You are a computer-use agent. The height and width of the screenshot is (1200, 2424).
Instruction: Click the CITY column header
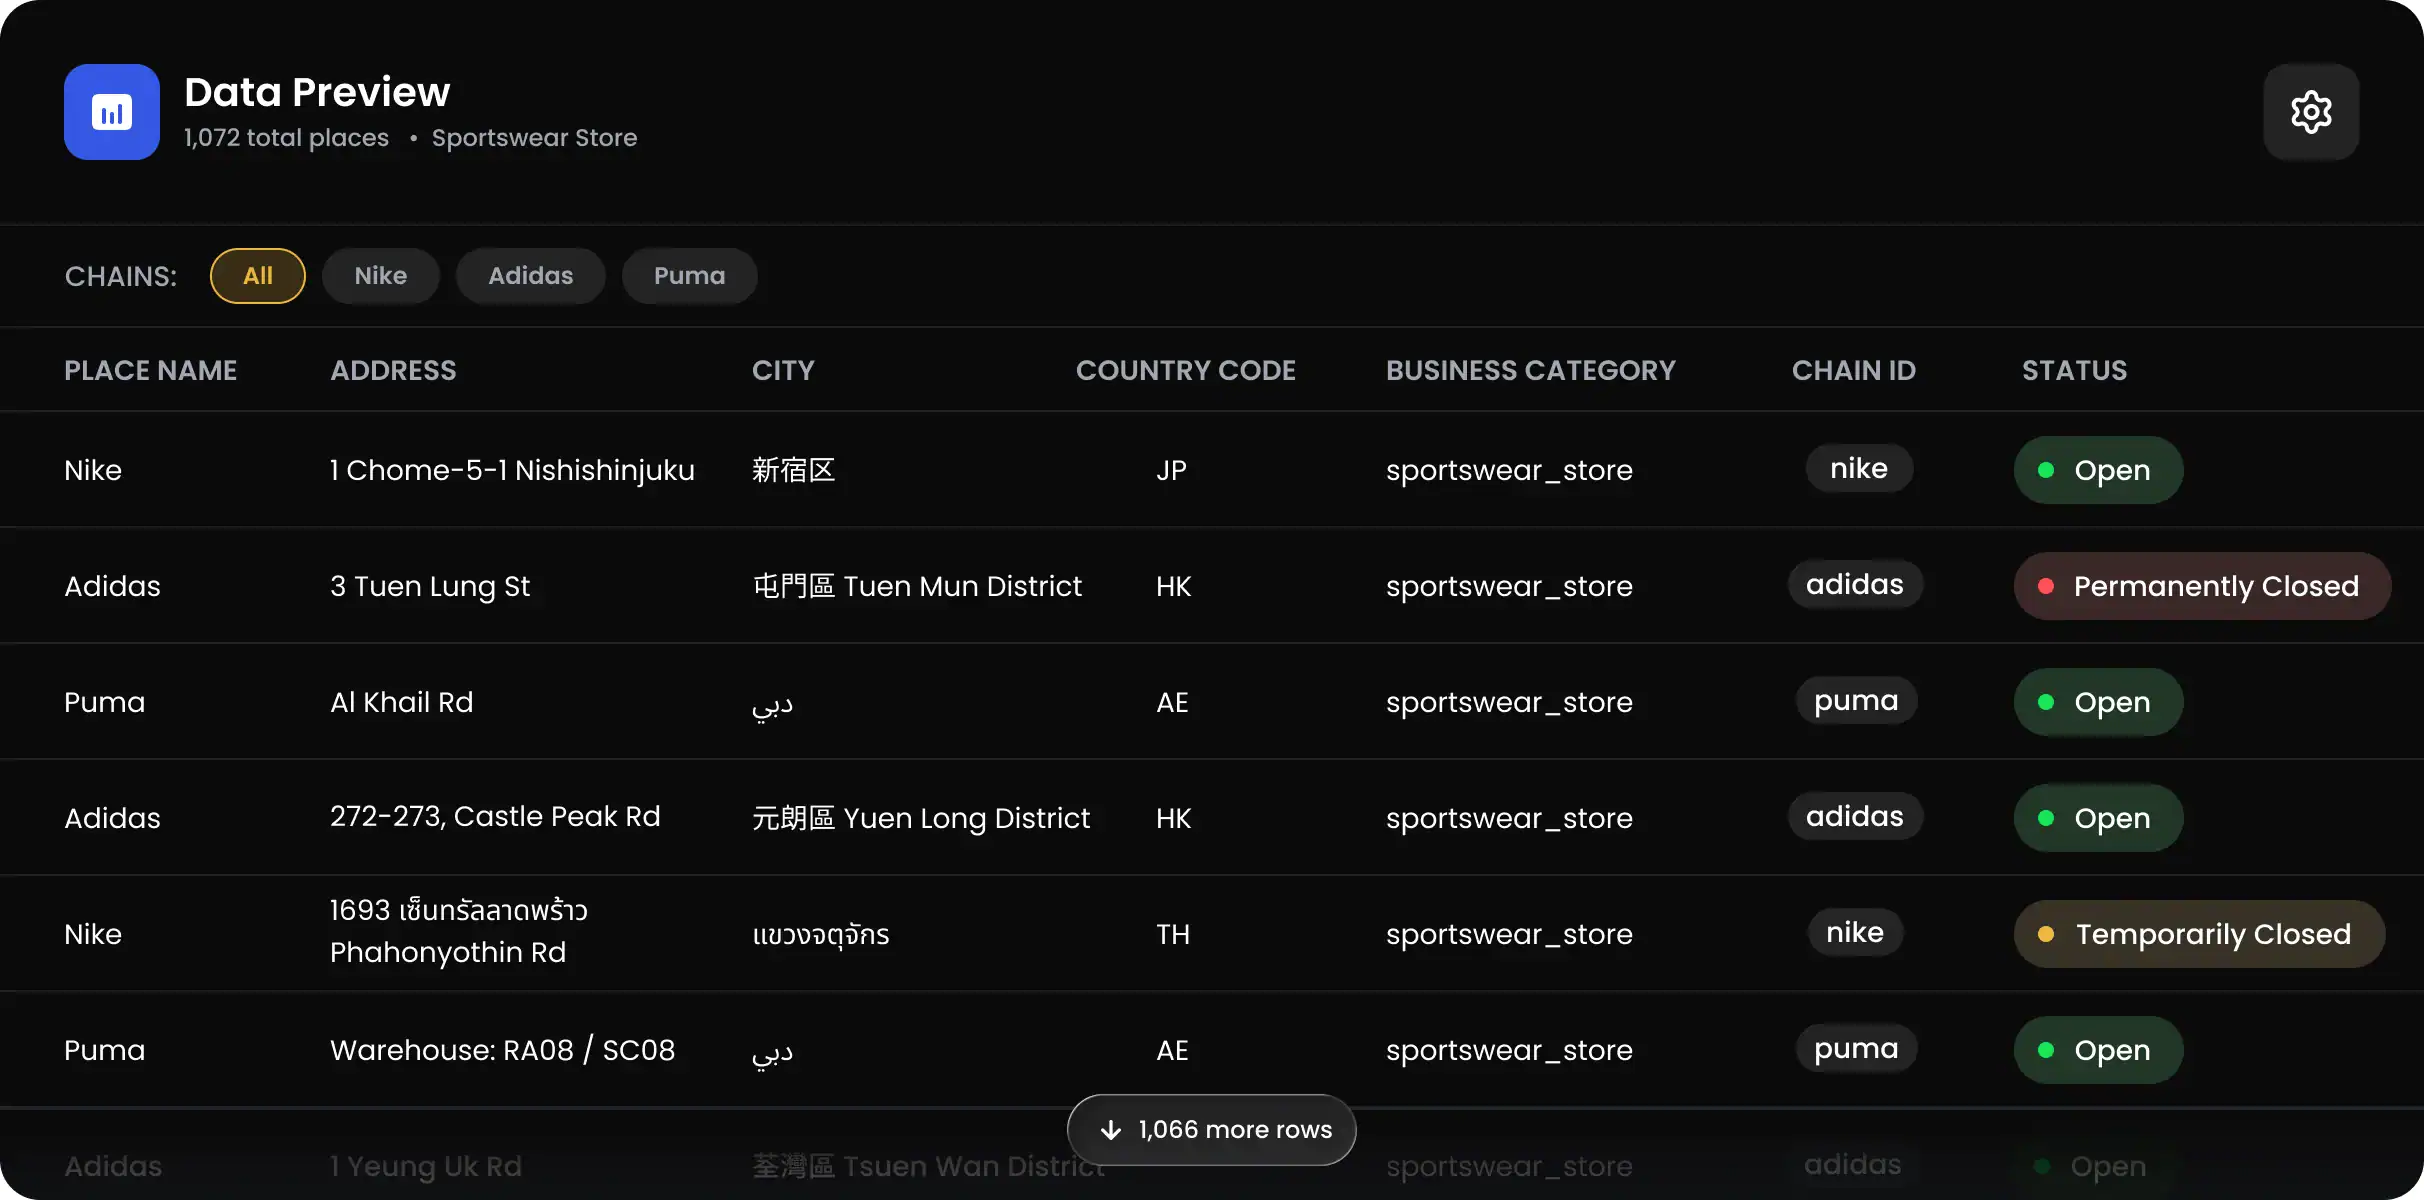783,371
